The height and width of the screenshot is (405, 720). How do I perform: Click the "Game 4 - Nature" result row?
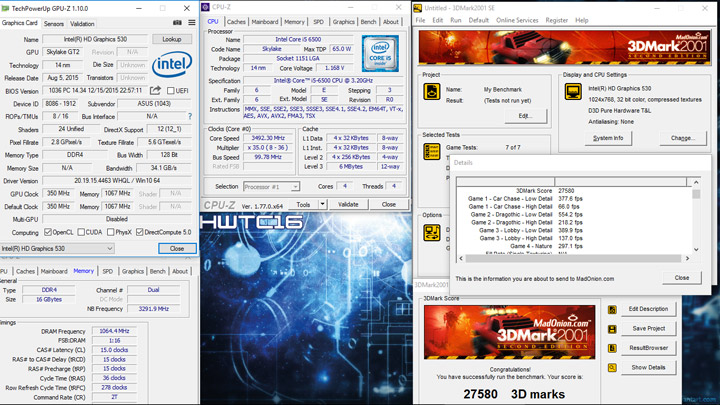[x=546, y=247]
